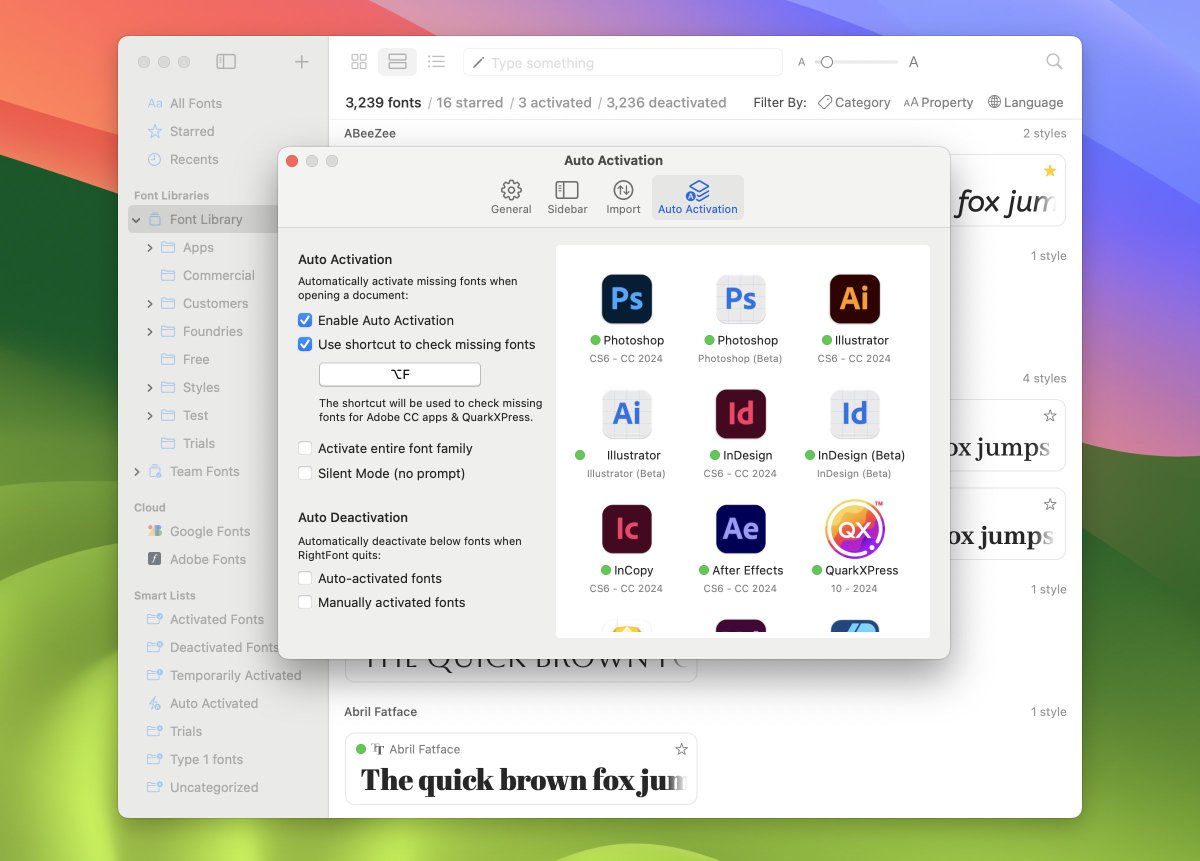Viewport: 1200px width, 861px height.
Task: Open the General preferences tab
Action: tap(511, 197)
